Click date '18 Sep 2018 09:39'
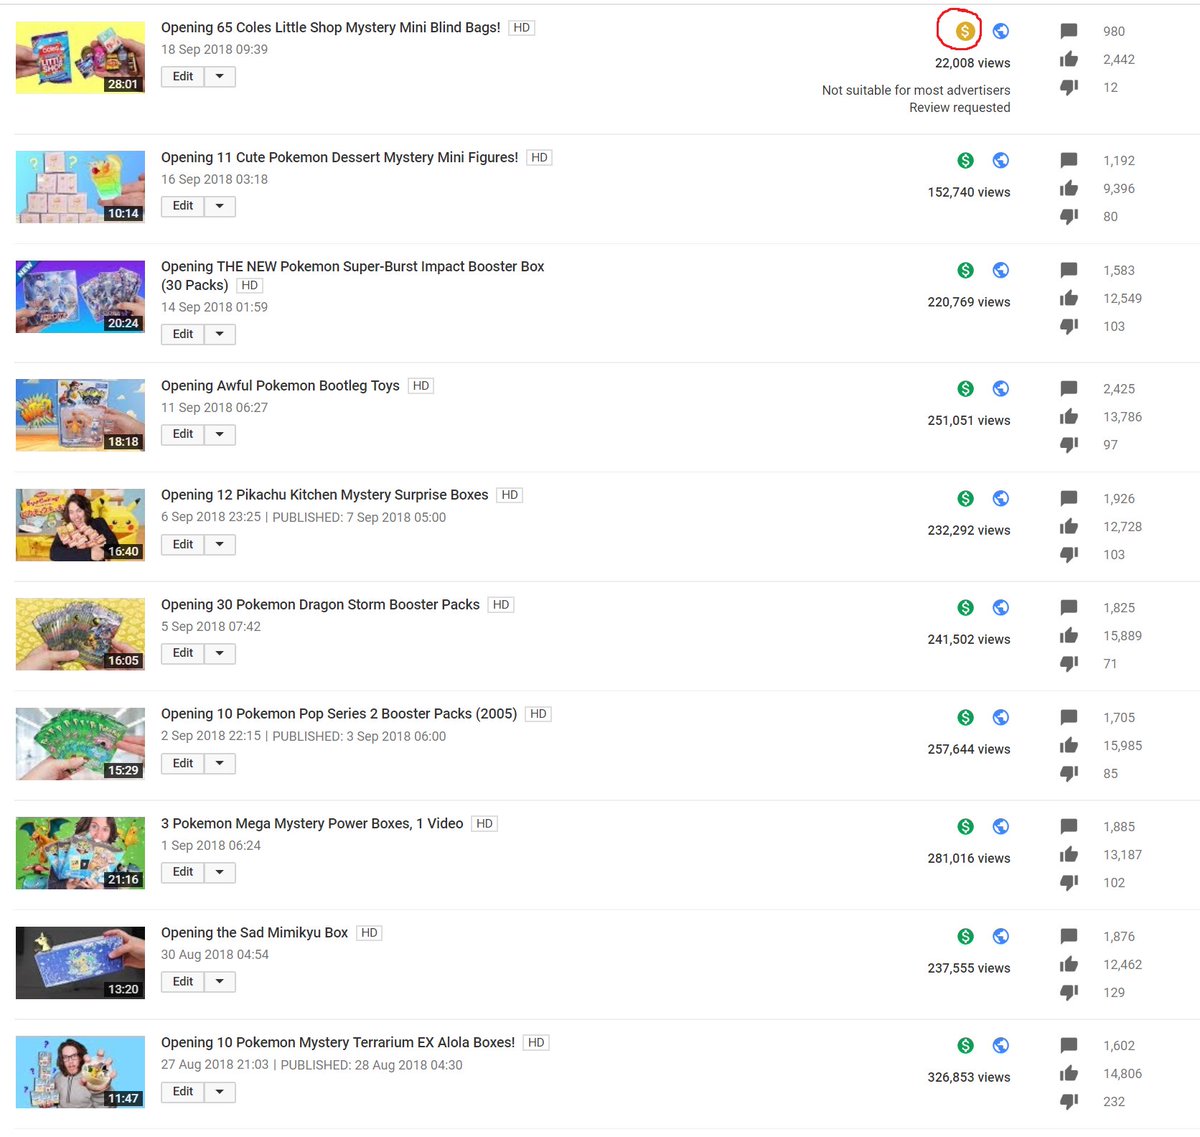Viewport: 1200px width, 1137px height. point(214,50)
